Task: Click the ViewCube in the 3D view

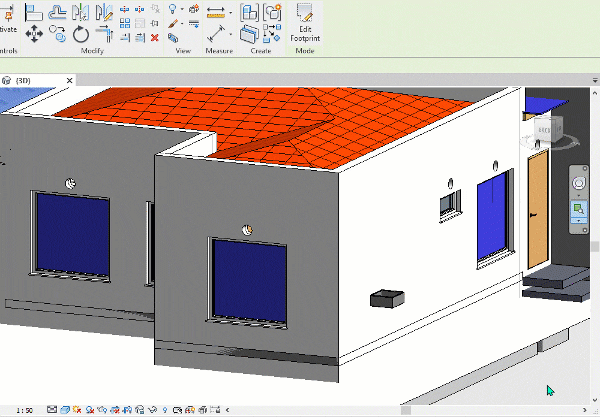Action: [x=549, y=130]
